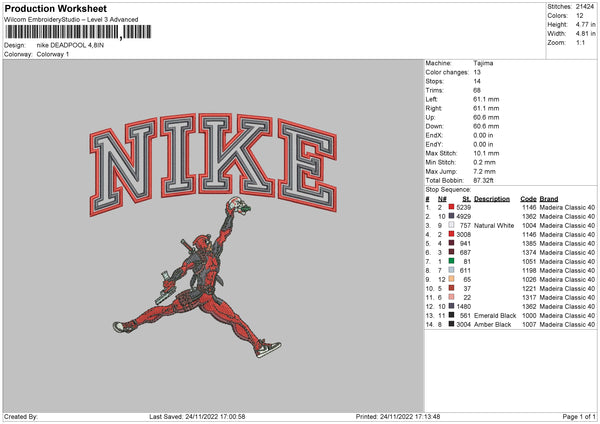Click the St. column header

pos(466,199)
